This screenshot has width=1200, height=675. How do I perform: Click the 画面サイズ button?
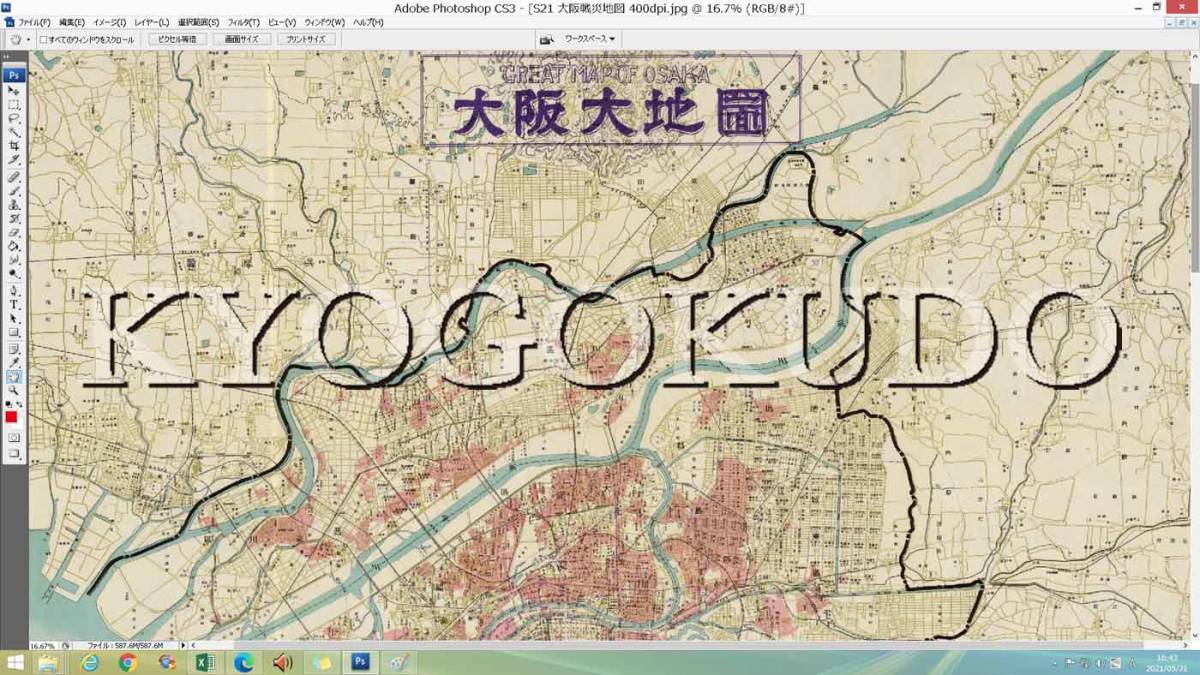point(241,40)
